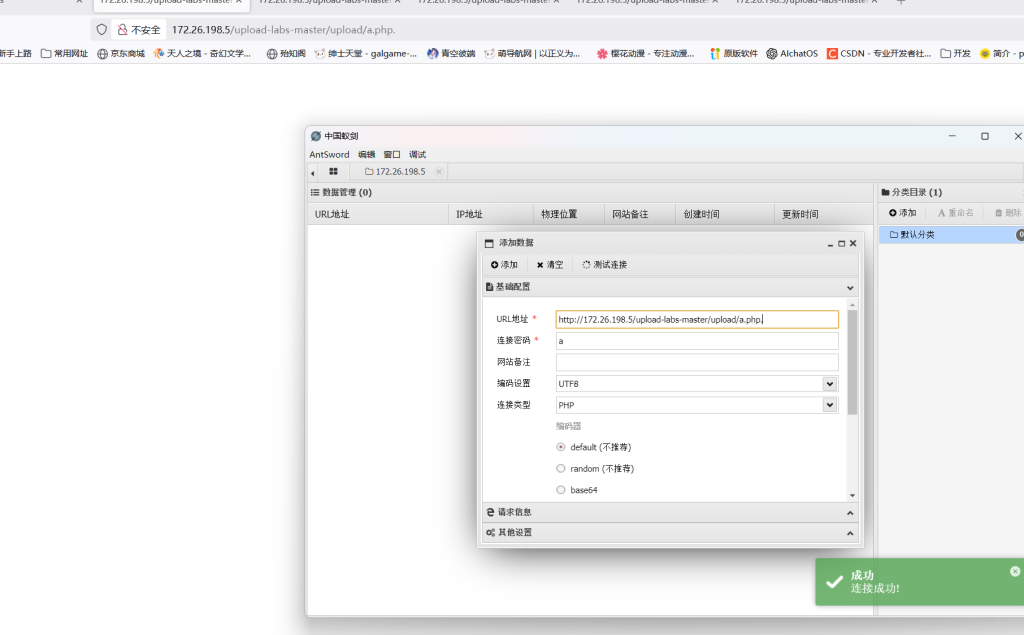Click the 连接密码 input field
Image resolution: width=1024 pixels, height=635 pixels.
click(697, 341)
